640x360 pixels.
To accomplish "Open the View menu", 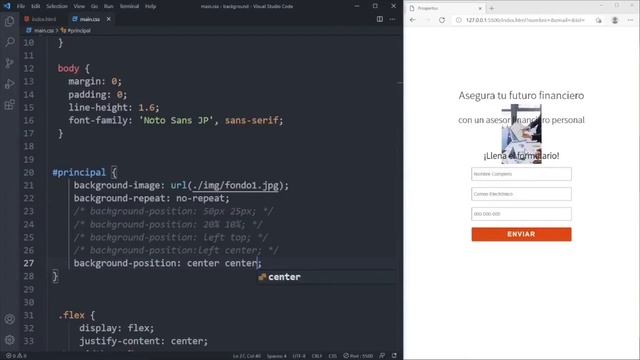I will coord(79,6).
